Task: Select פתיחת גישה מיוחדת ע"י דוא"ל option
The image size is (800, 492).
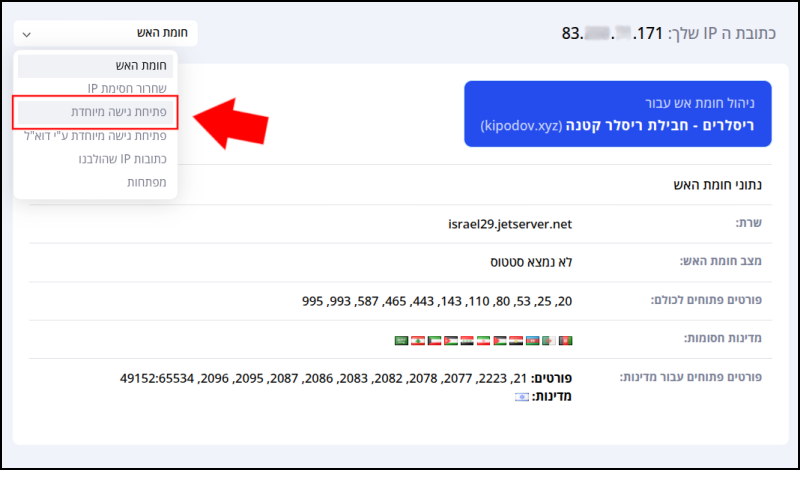Action: point(95,135)
